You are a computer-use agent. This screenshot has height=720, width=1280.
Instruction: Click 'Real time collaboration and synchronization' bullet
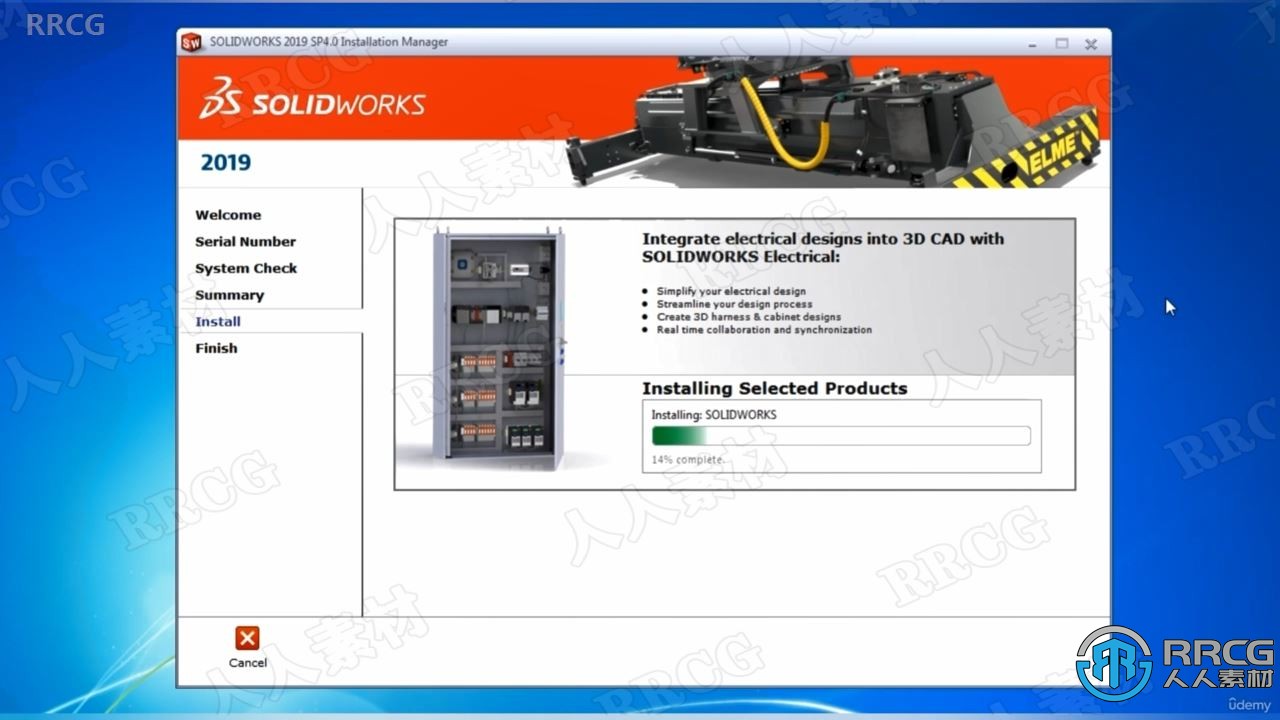click(x=764, y=329)
